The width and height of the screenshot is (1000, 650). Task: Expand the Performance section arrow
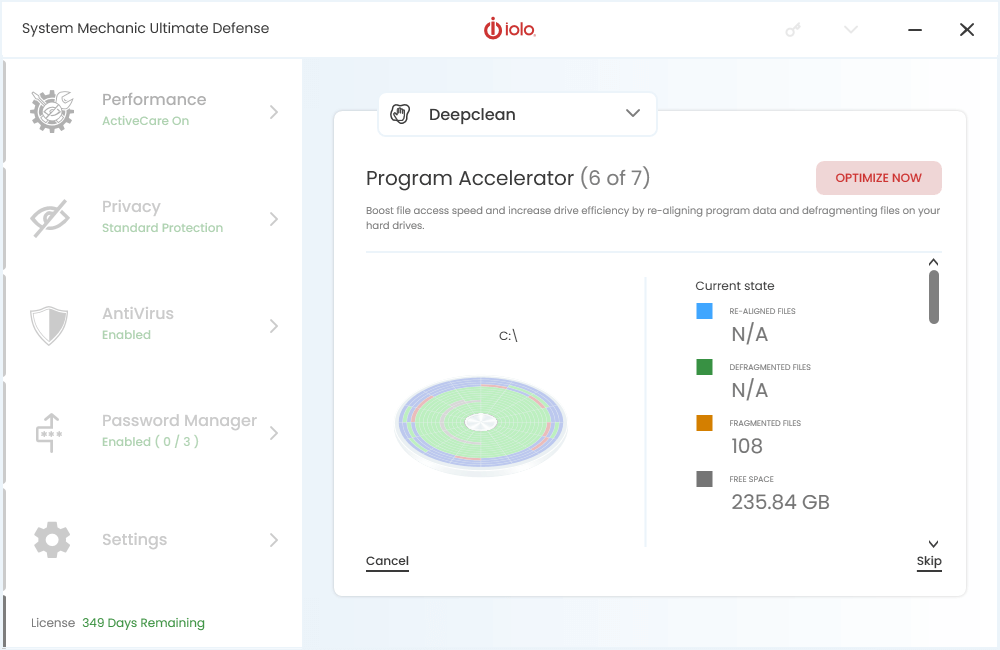(274, 112)
